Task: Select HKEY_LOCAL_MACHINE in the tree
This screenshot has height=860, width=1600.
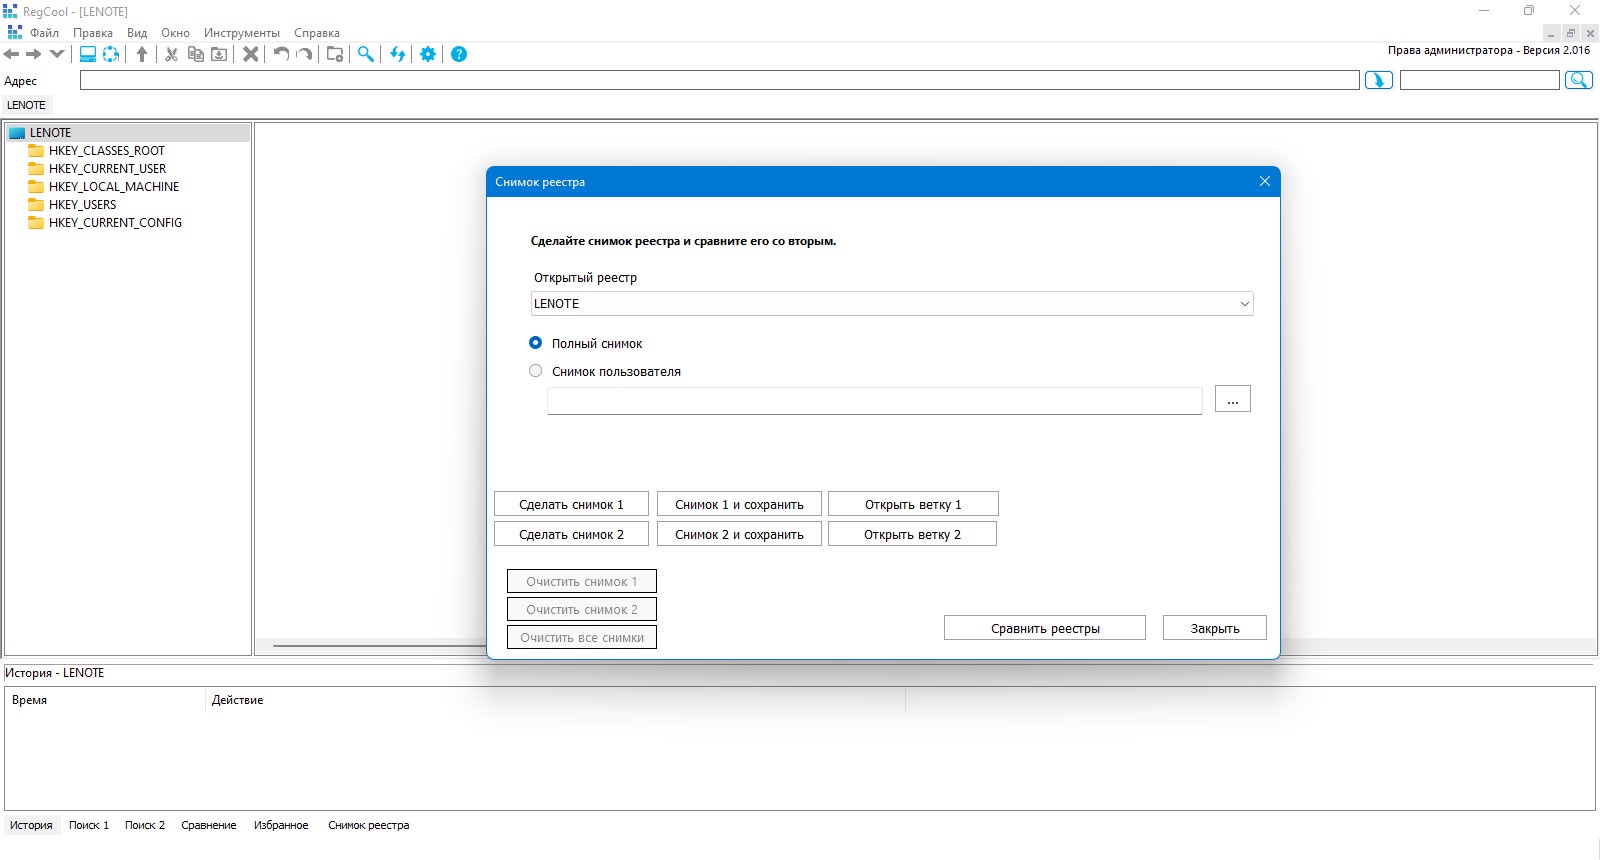Action: (114, 187)
